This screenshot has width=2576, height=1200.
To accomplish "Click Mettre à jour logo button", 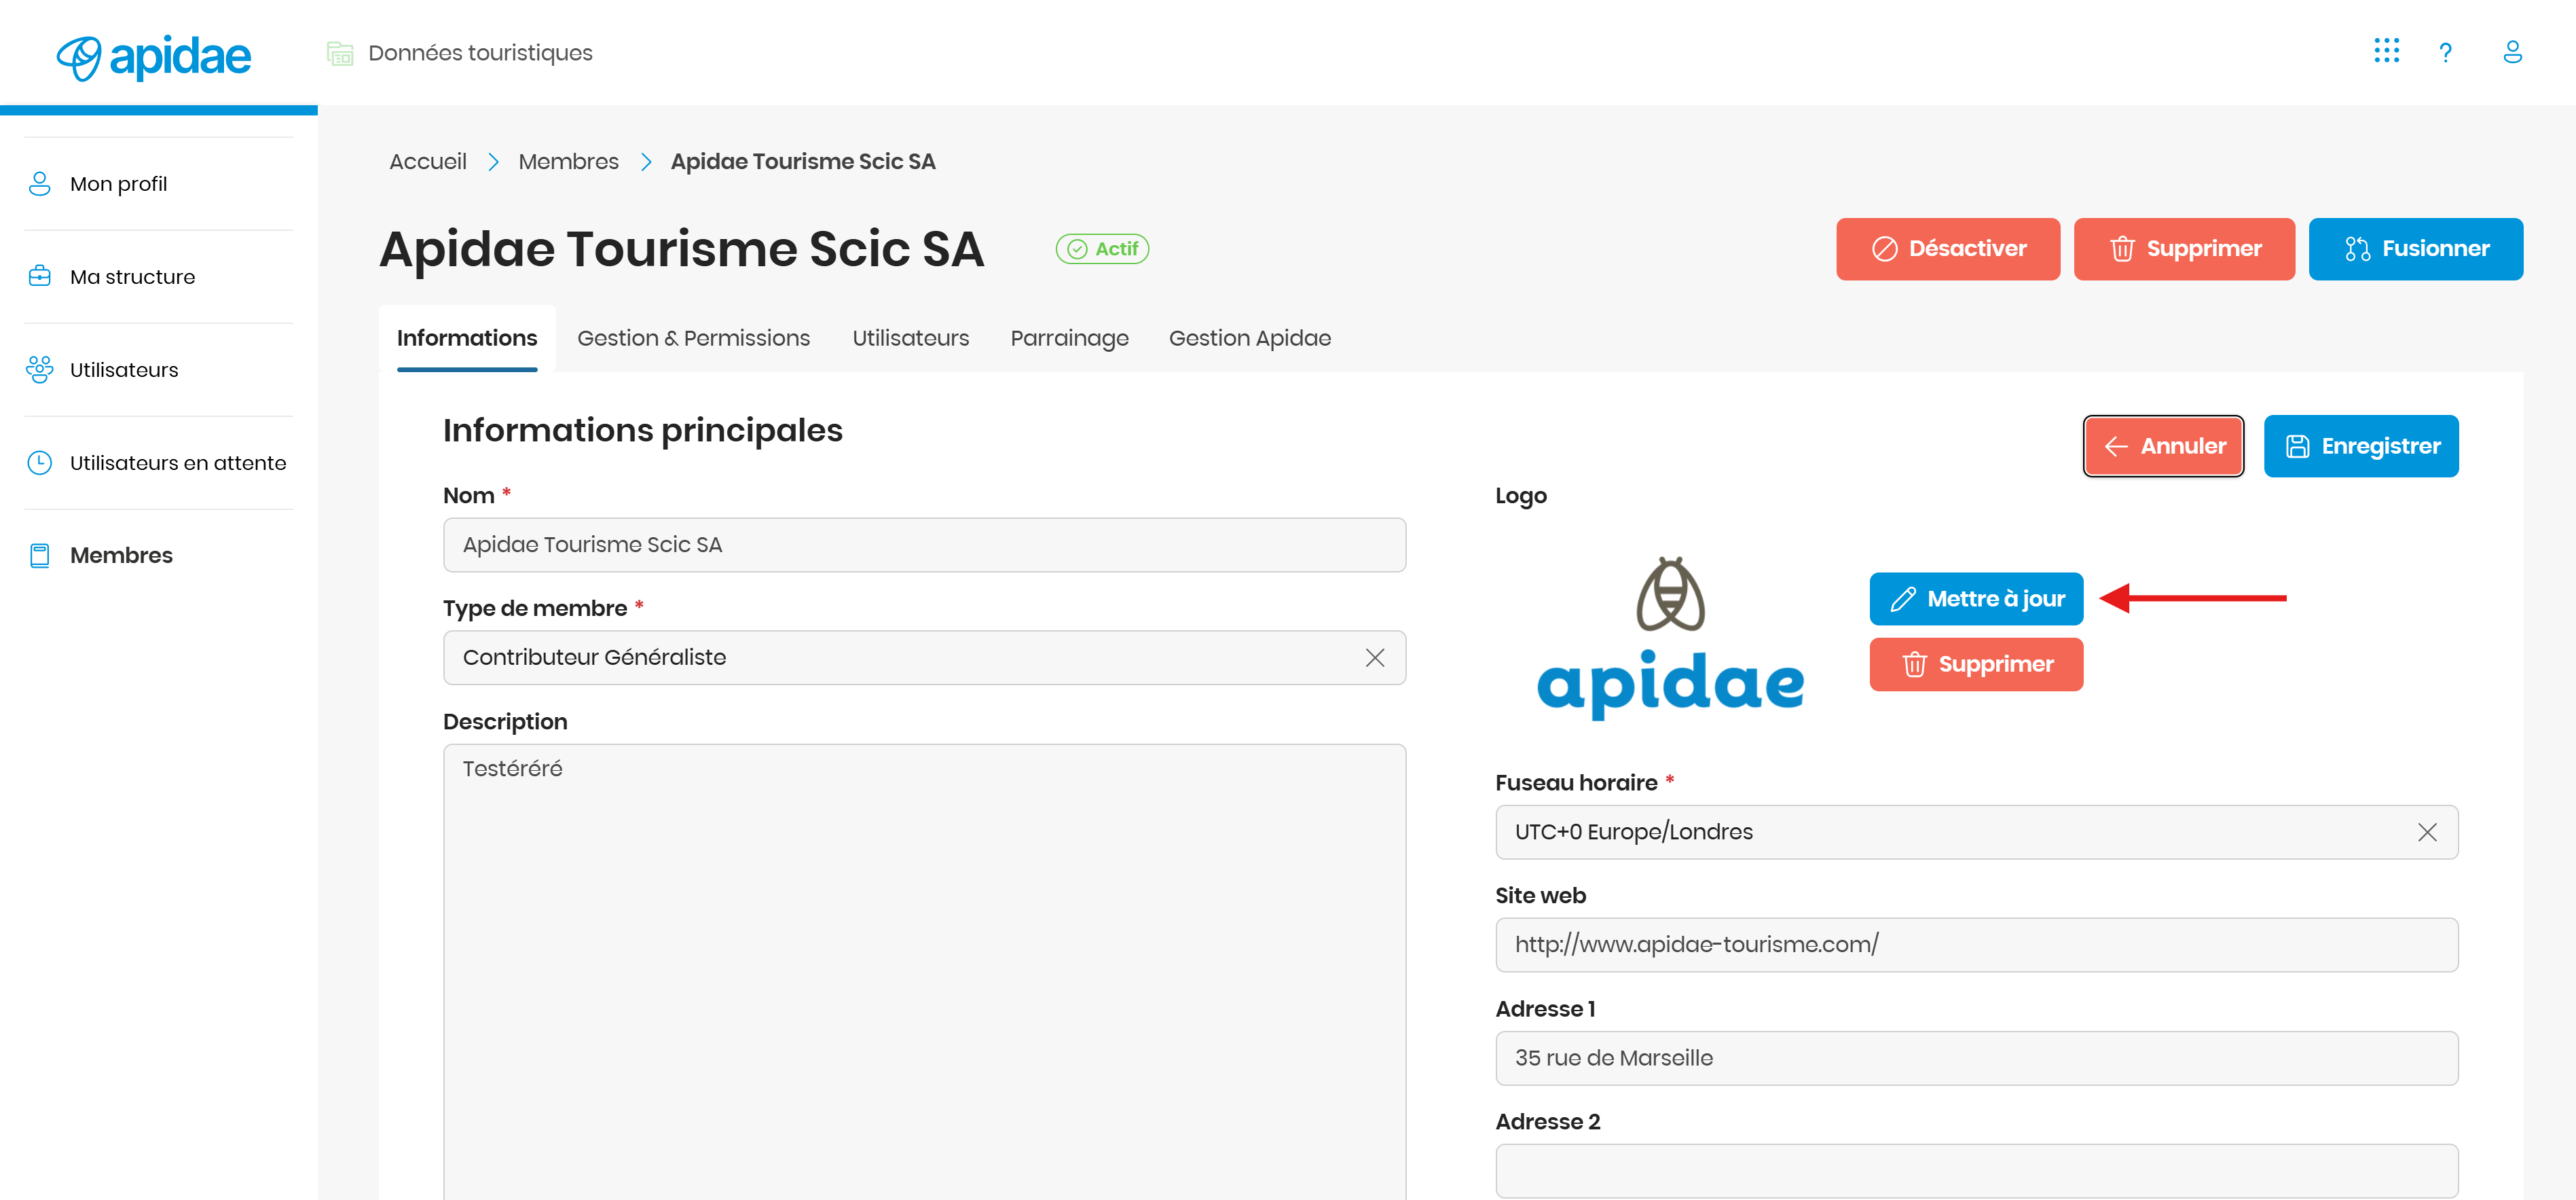I will pyautogui.click(x=1976, y=599).
